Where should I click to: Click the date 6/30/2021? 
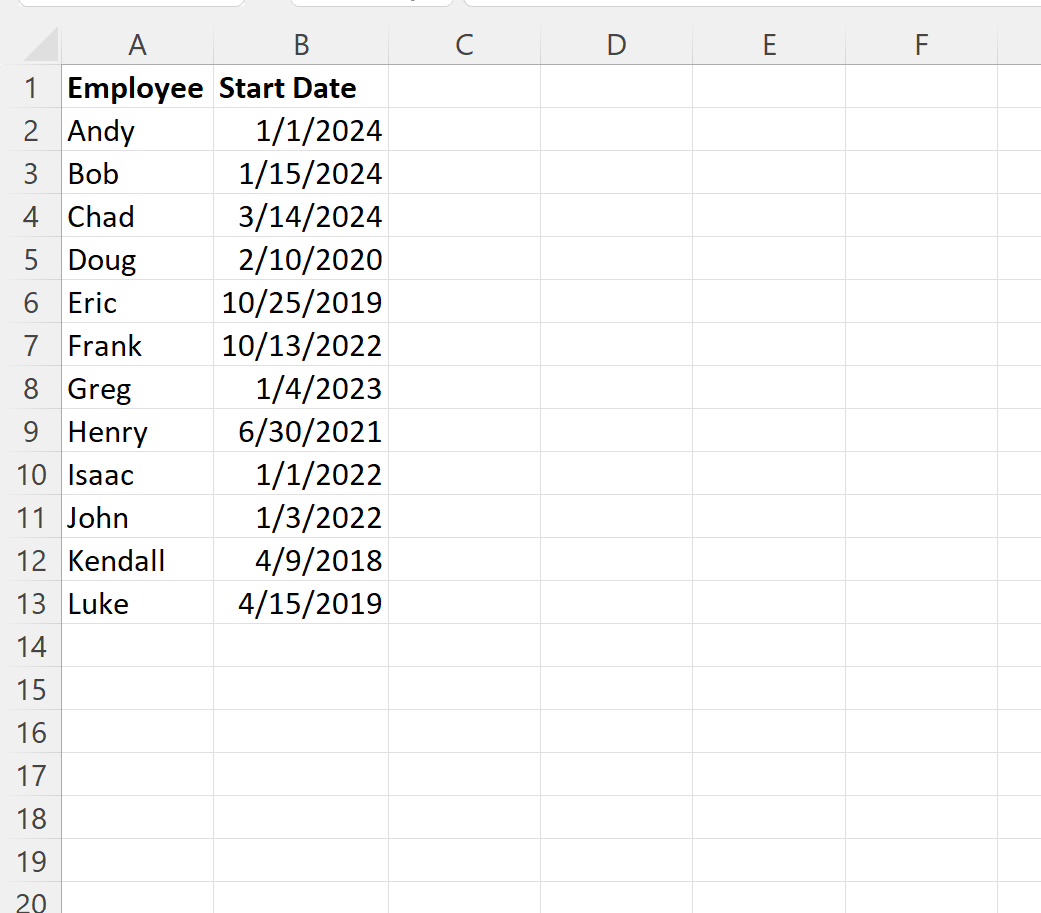pyautogui.click(x=301, y=432)
